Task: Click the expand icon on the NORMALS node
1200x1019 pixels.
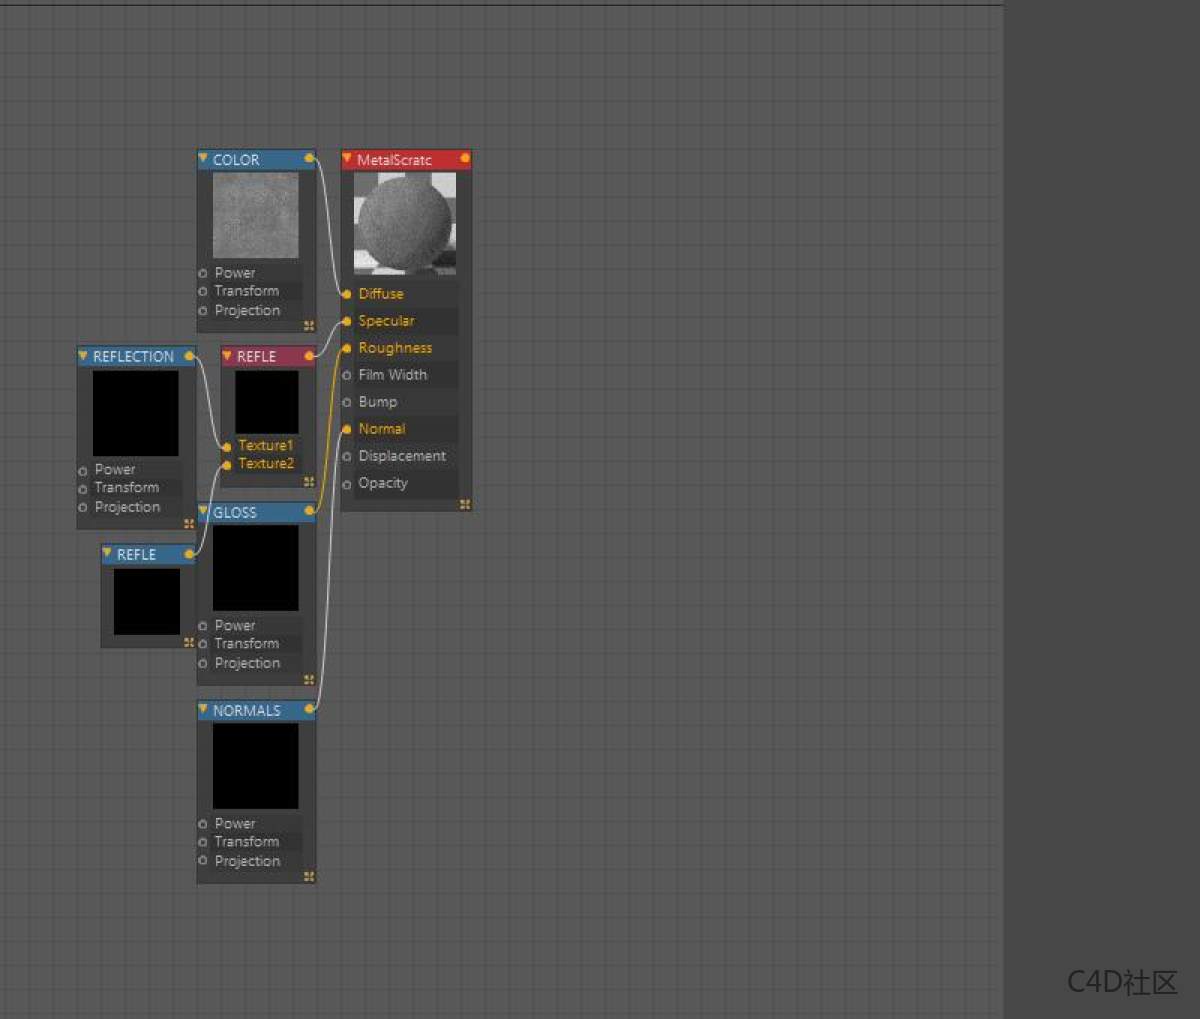Action: click(x=309, y=876)
